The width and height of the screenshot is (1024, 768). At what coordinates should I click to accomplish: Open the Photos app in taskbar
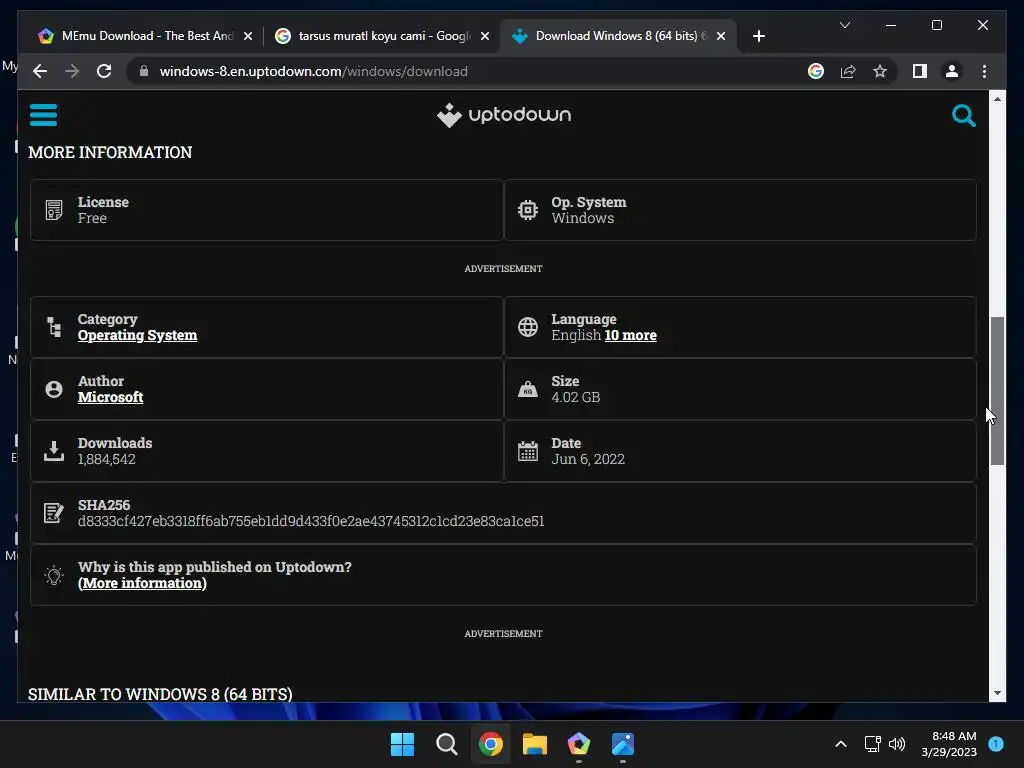623,744
